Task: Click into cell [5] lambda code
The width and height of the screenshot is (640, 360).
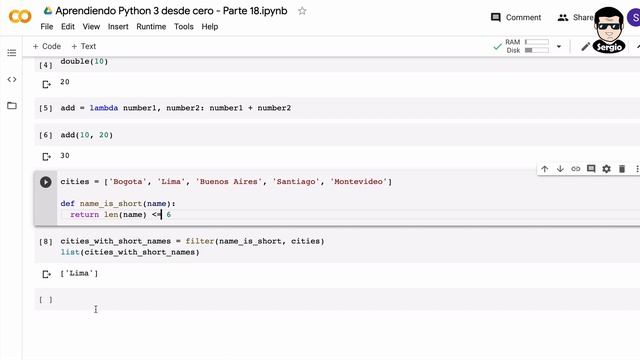Action: pos(176,108)
